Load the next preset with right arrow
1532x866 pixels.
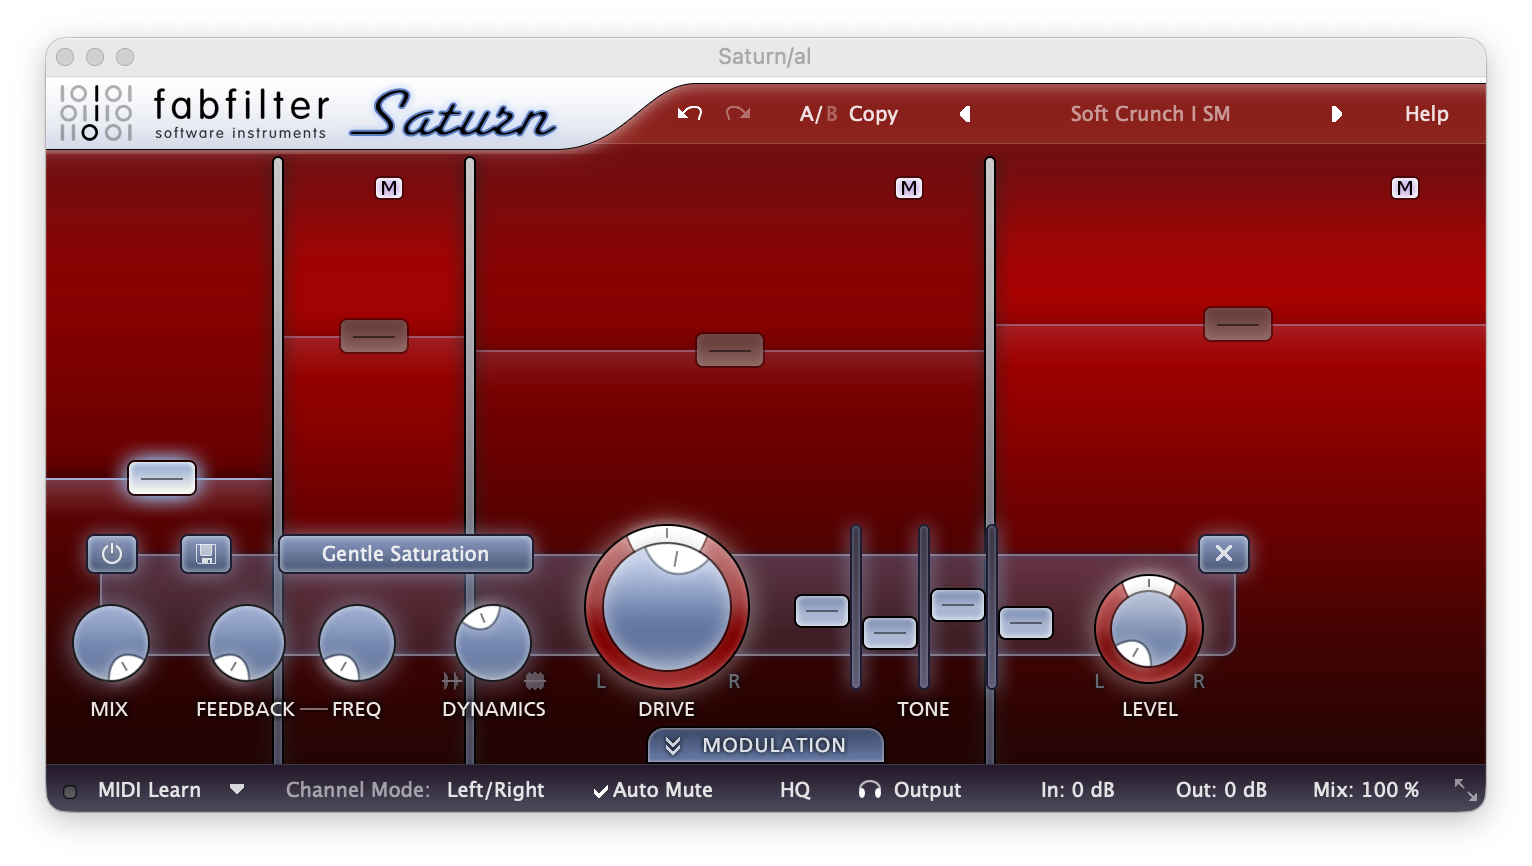pos(1337,114)
